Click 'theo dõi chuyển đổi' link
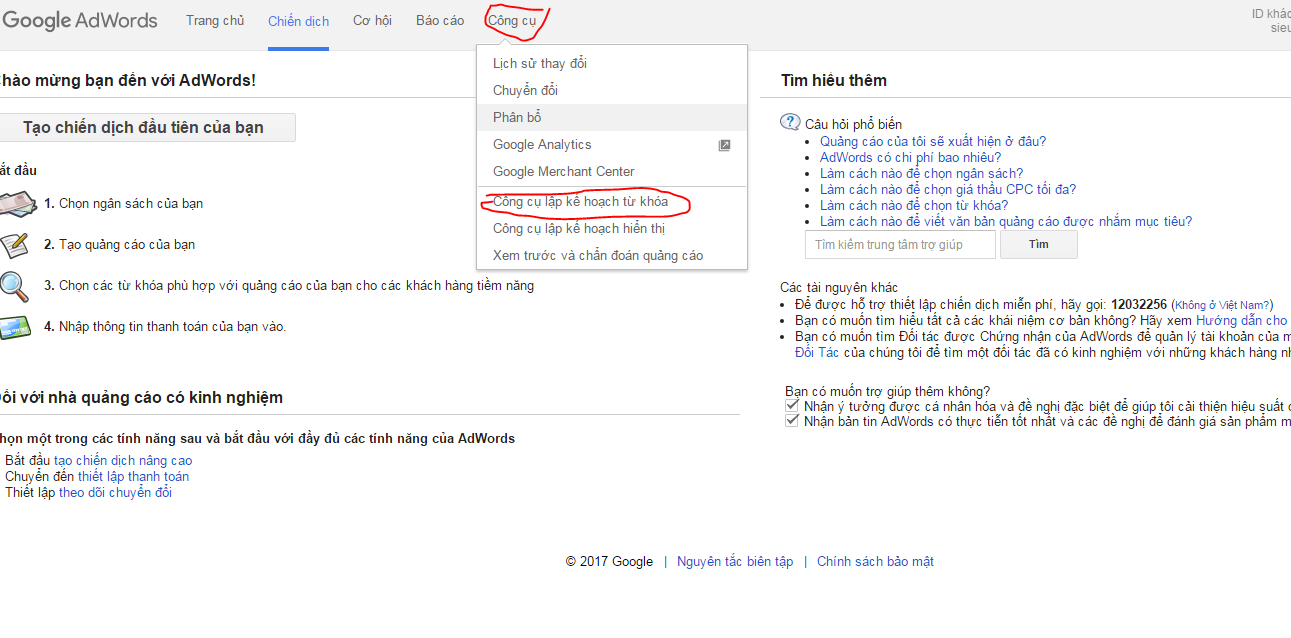This screenshot has height=638, width=1291. (115, 492)
